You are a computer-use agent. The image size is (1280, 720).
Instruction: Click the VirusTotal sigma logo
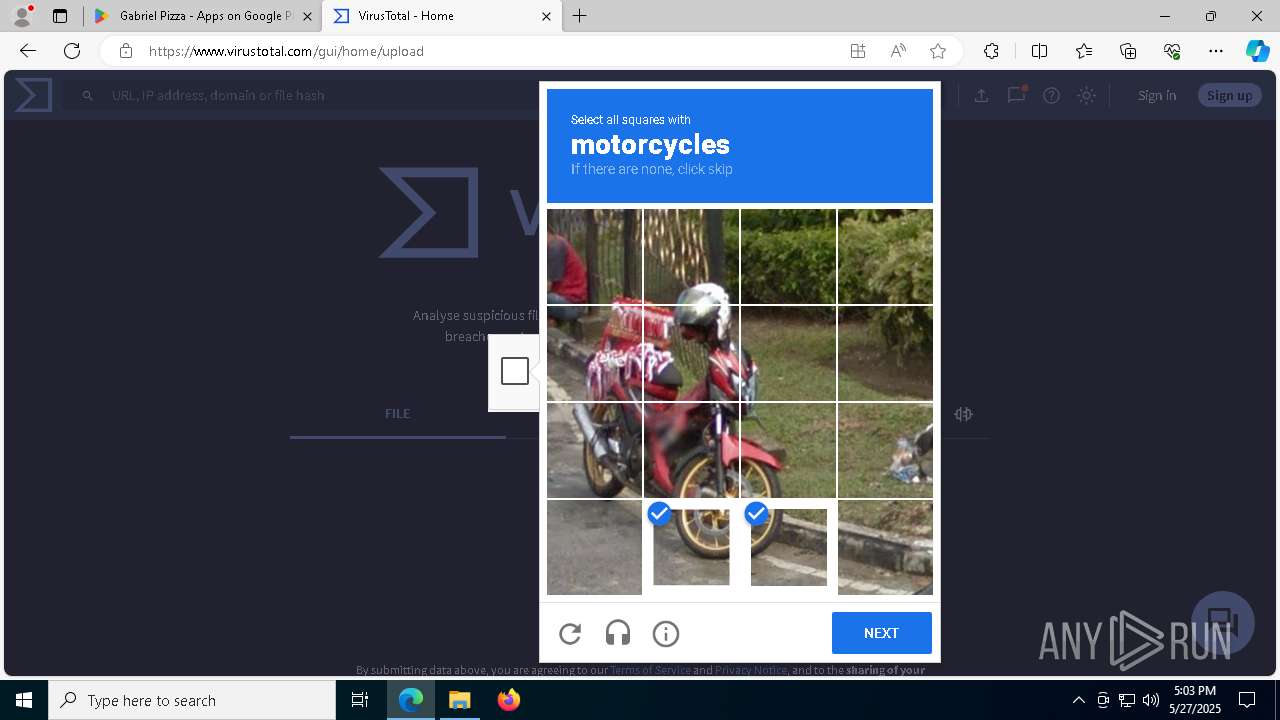[x=33, y=95]
